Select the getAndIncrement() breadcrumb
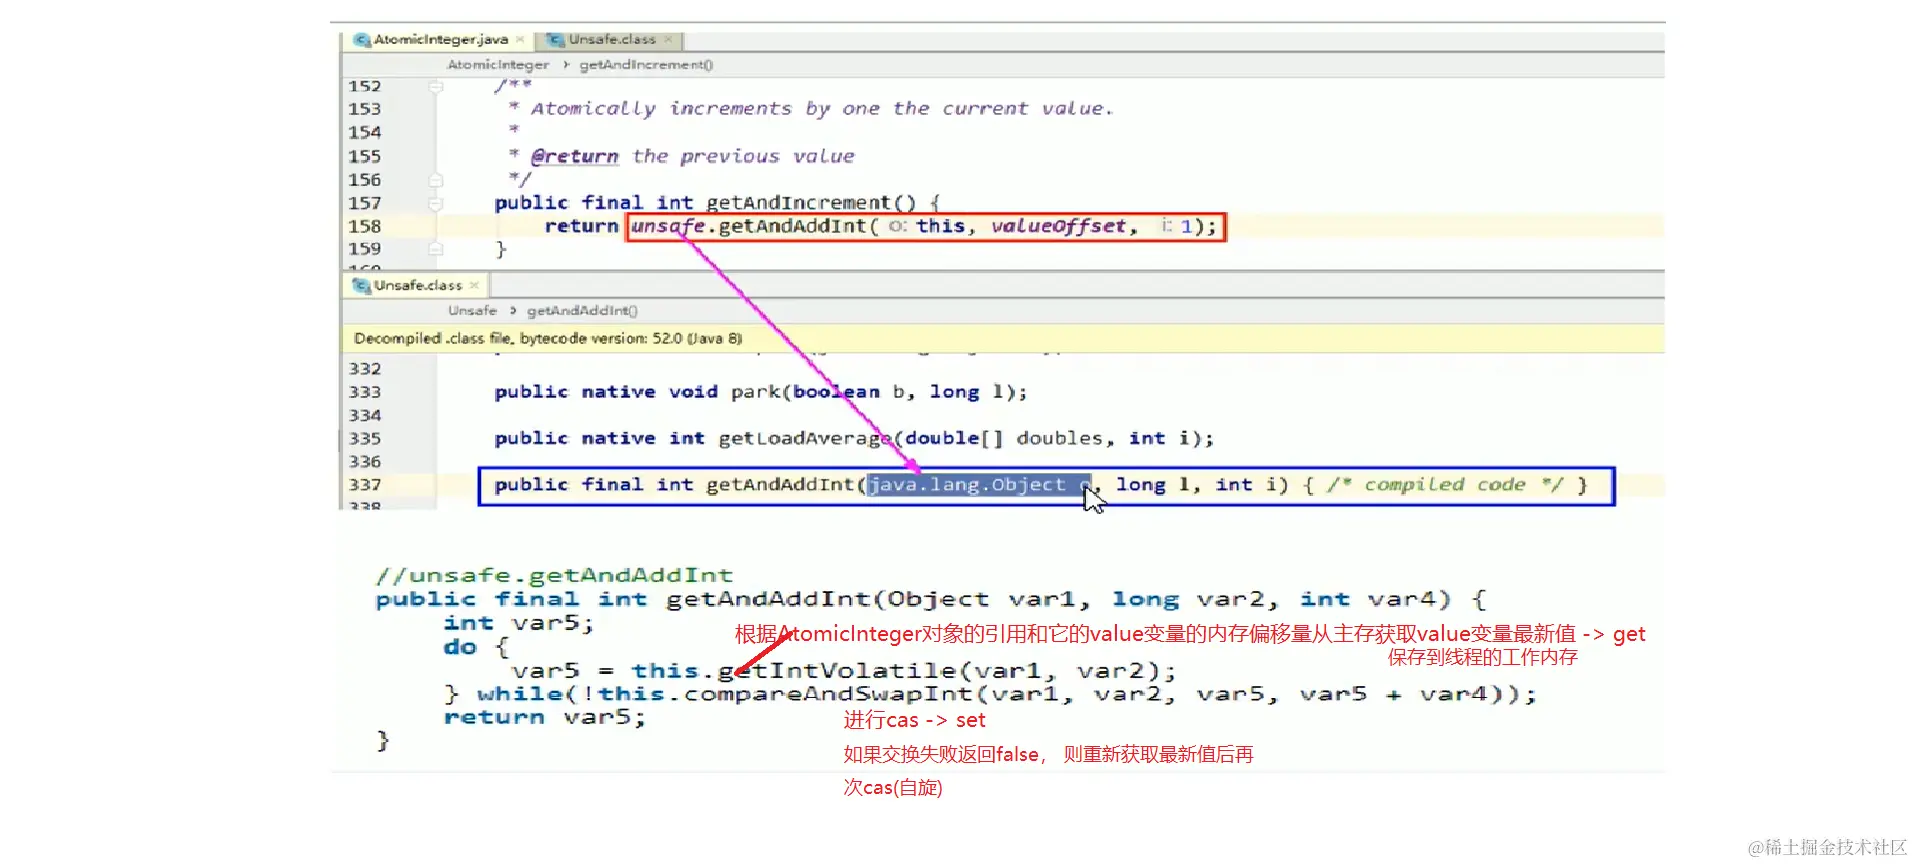This screenshot has height=864, width=1914. point(646,65)
